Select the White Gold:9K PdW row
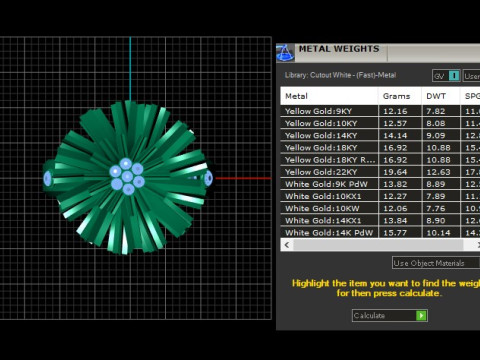This screenshot has width=480, height=360. point(380,184)
